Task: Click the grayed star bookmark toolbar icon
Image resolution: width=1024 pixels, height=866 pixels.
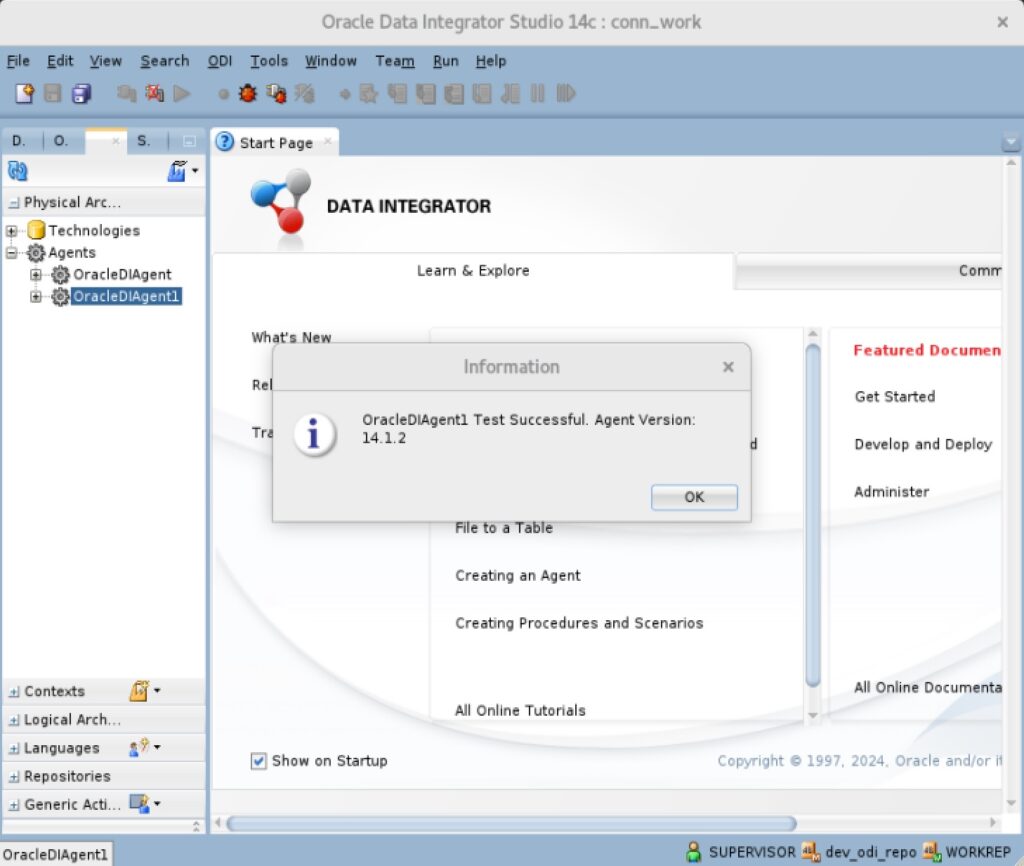Action: [368, 93]
